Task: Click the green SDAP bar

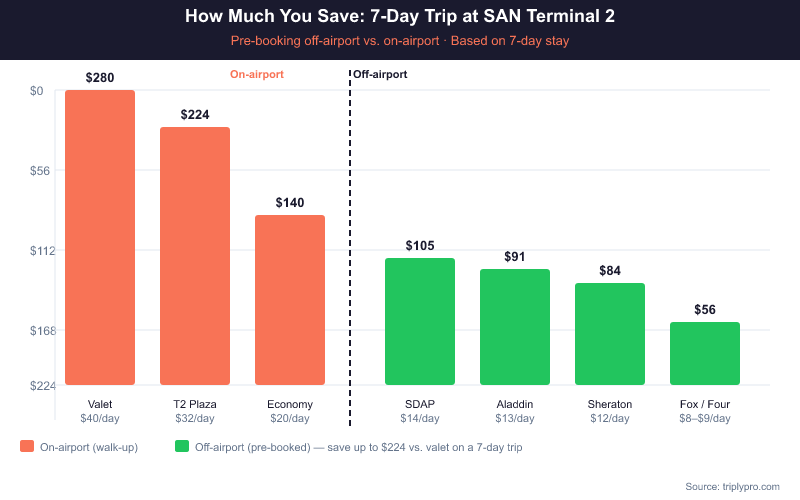Action: [x=420, y=321]
